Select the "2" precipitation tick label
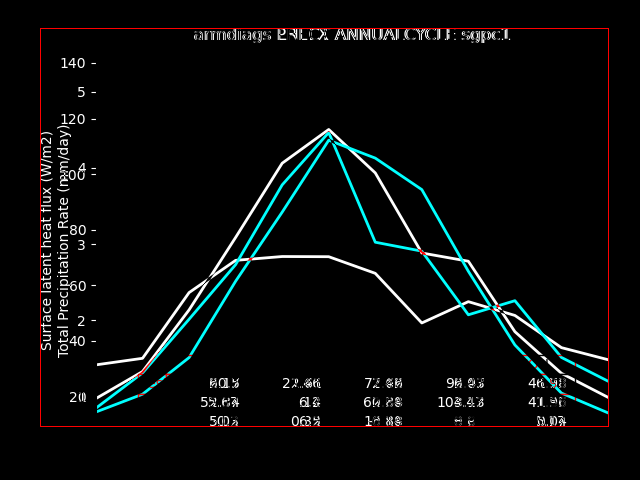 (x=81, y=321)
